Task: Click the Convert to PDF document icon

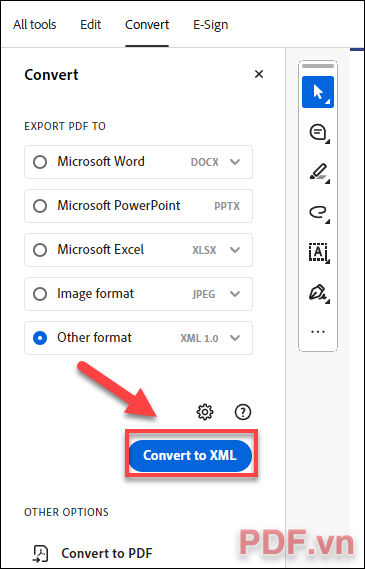Action: pyautogui.click(x=41, y=553)
